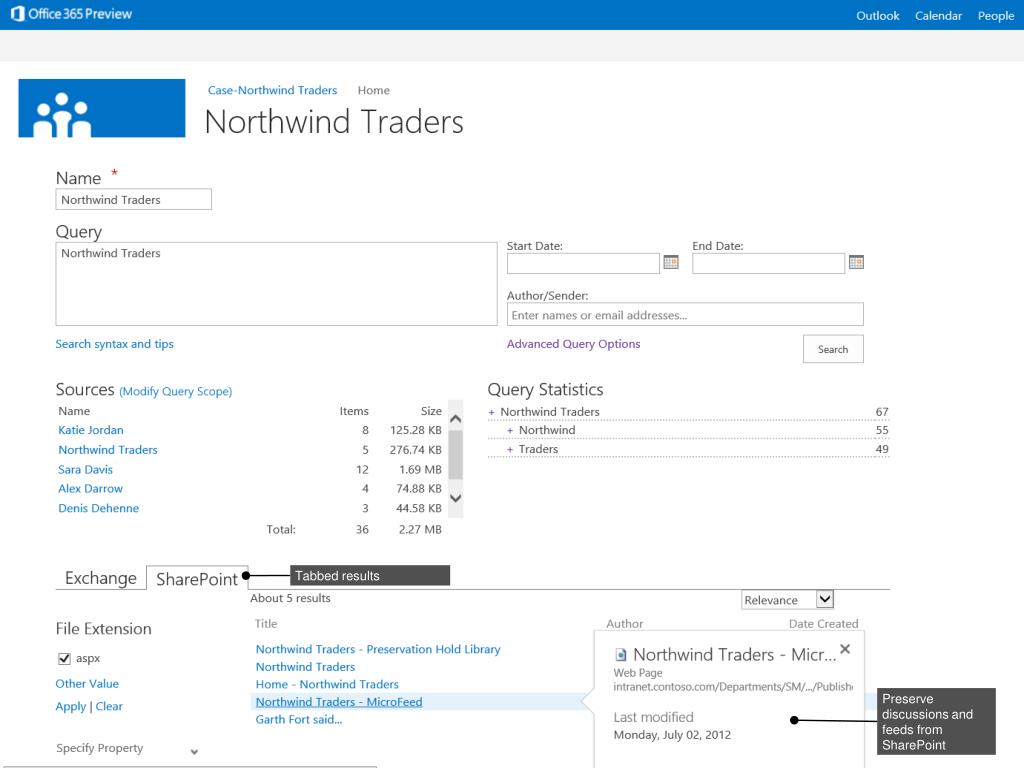The height and width of the screenshot is (768, 1024).
Task: Open the Relevance sort dropdown
Action: [788, 600]
